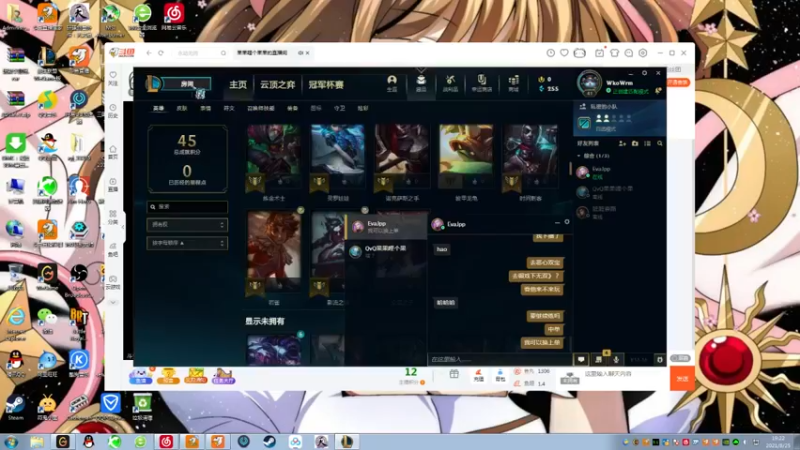Click the champion search field
The image size is (800, 450).
click(x=187, y=207)
